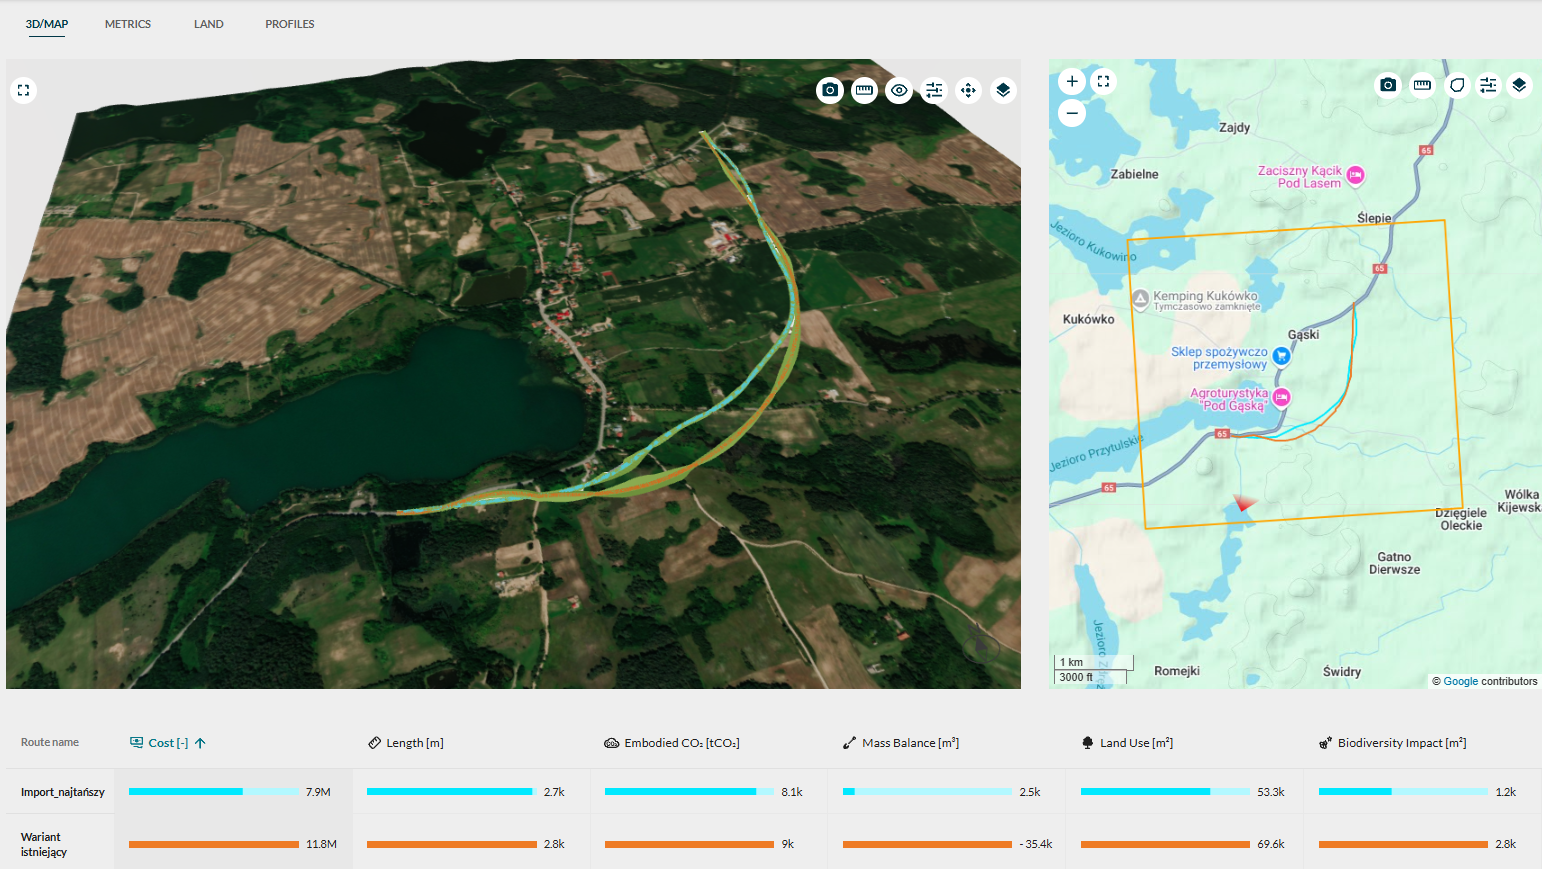Screen dimensions: 1542x869
Task: Open the map layers selector
Action: click(x=1519, y=85)
